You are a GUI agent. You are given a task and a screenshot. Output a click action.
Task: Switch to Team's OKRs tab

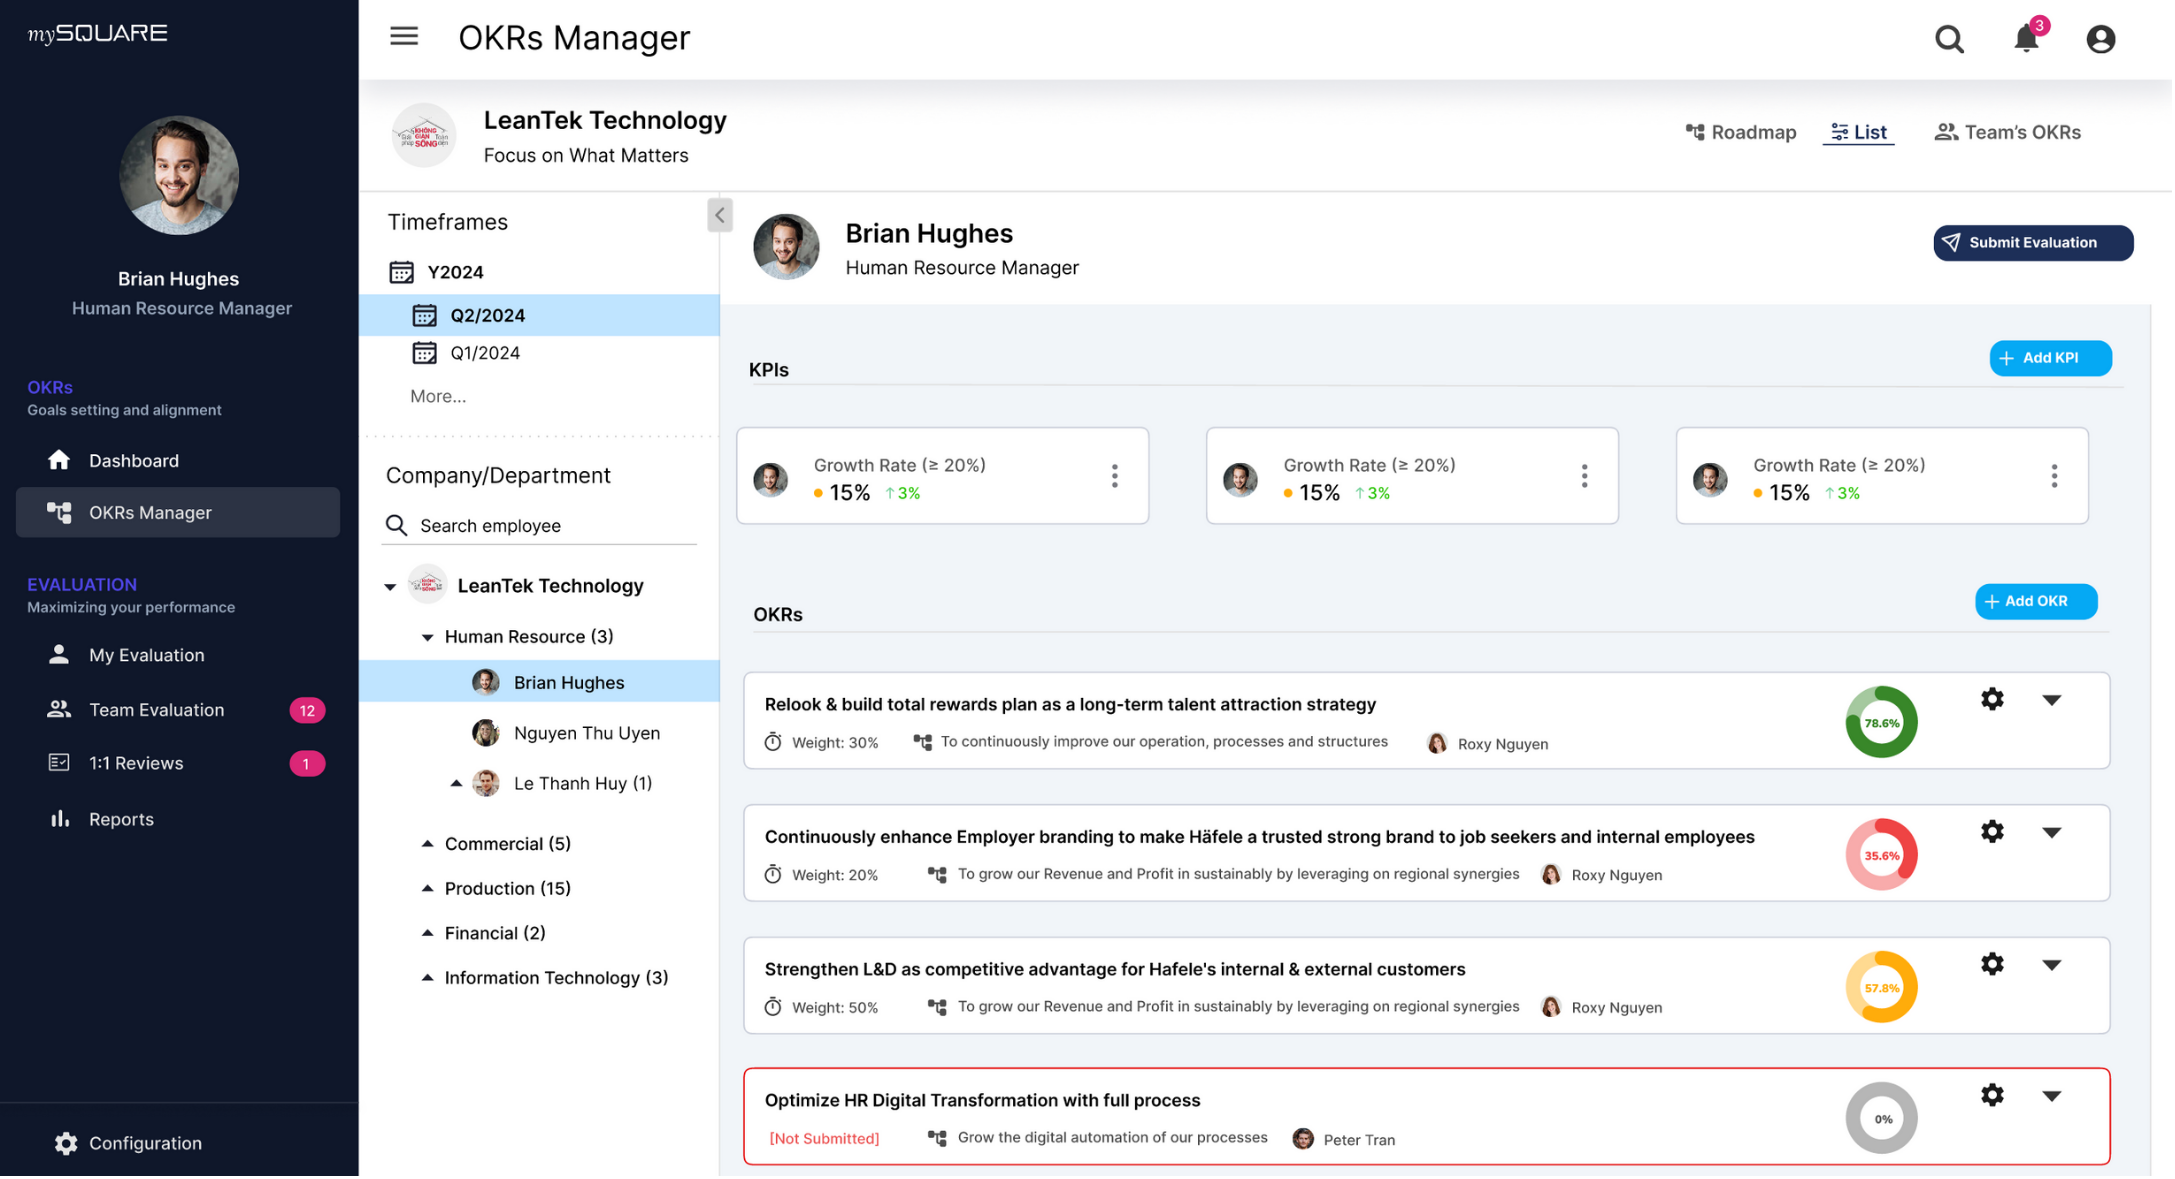tap(2007, 132)
